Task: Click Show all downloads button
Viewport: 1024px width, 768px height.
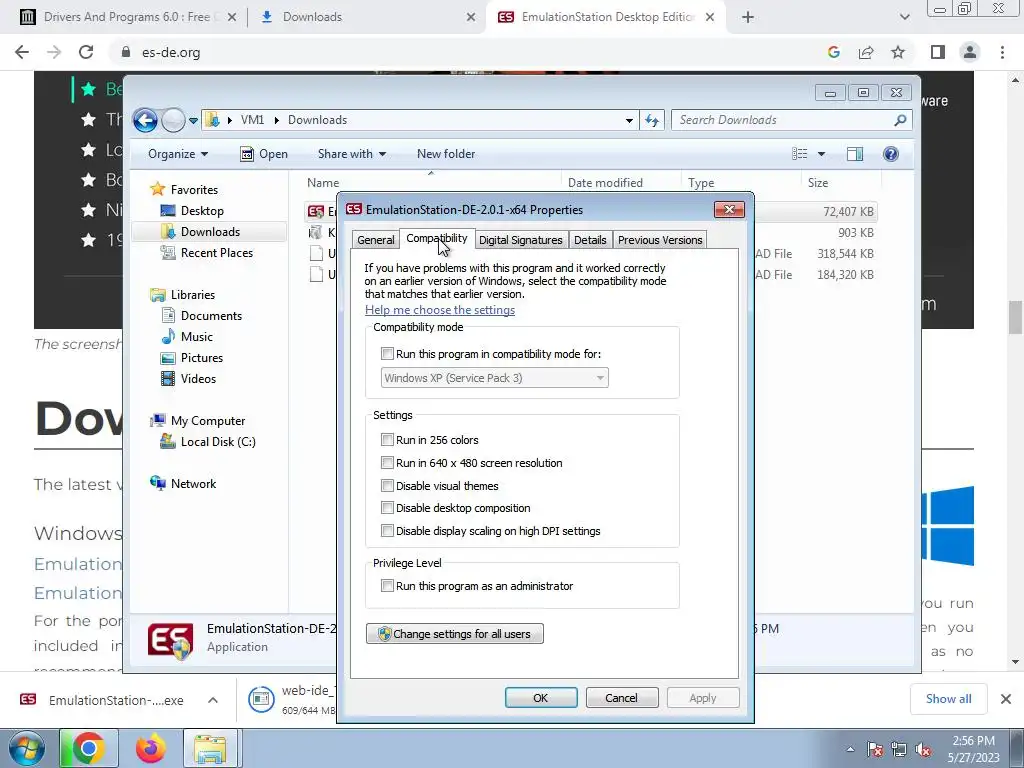Action: [948, 699]
